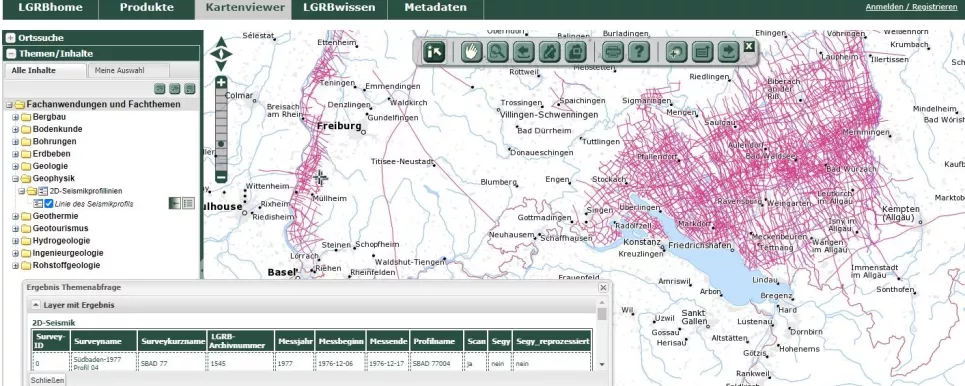Viewport: 965px width, 386px height.
Task: Click the toolbar icon before the printer
Action: coord(575,52)
